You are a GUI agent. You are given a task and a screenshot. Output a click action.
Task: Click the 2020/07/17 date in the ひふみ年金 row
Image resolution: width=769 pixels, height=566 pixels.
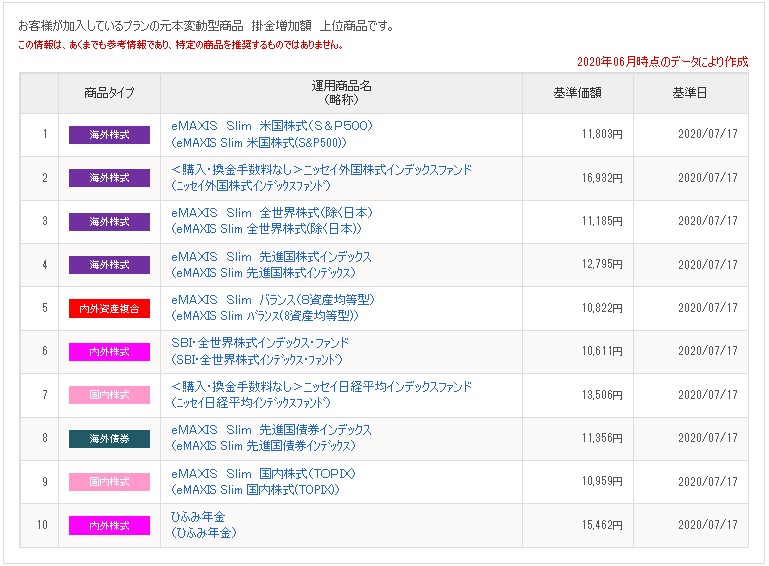708,525
